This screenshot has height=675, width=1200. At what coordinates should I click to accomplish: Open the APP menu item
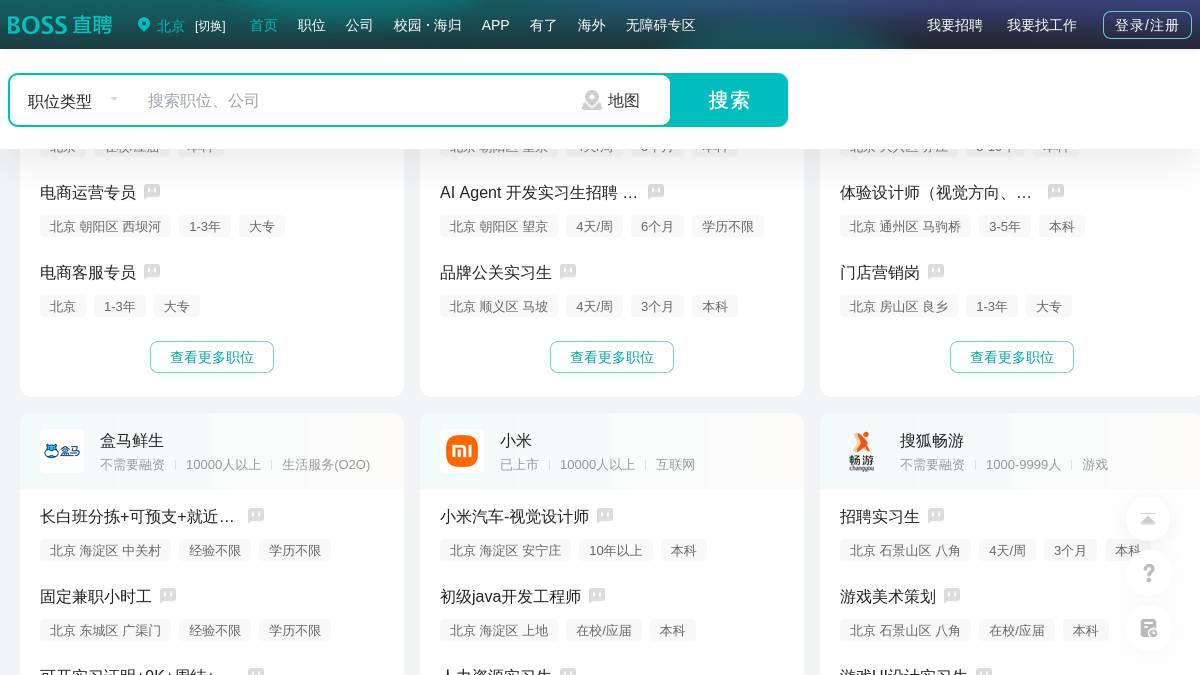point(496,25)
